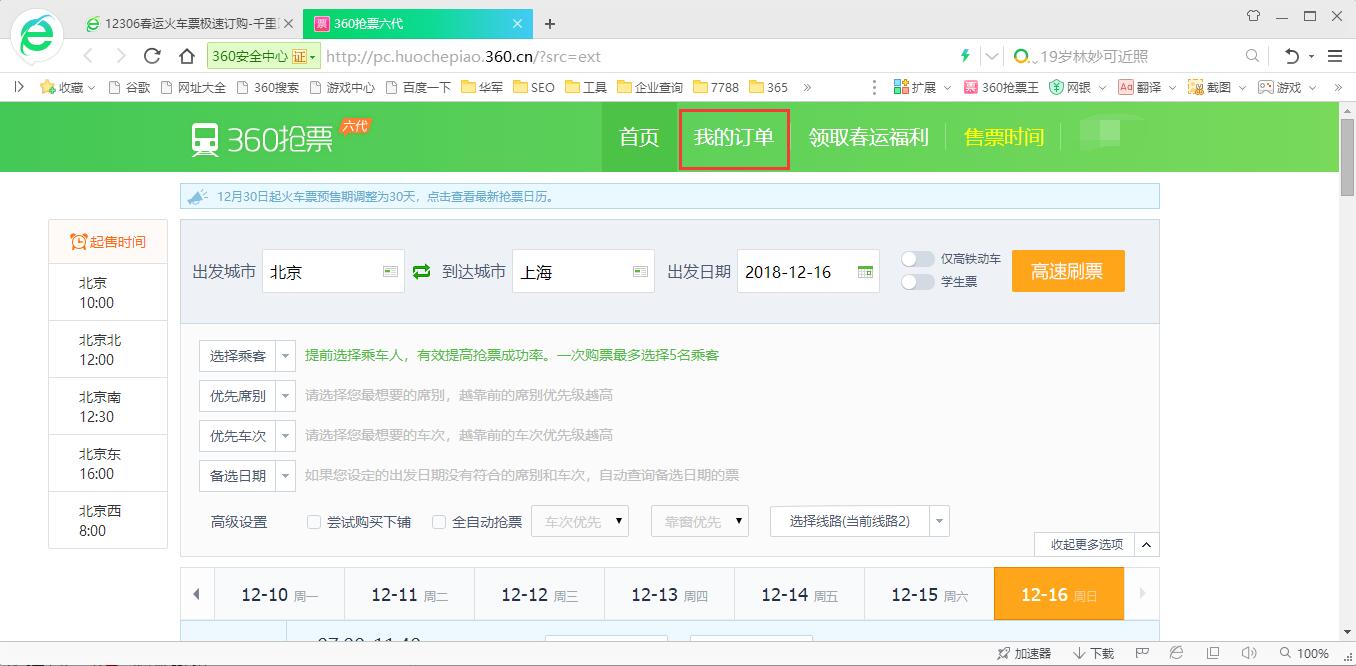Expand the 车次优先 dropdown

(580, 521)
